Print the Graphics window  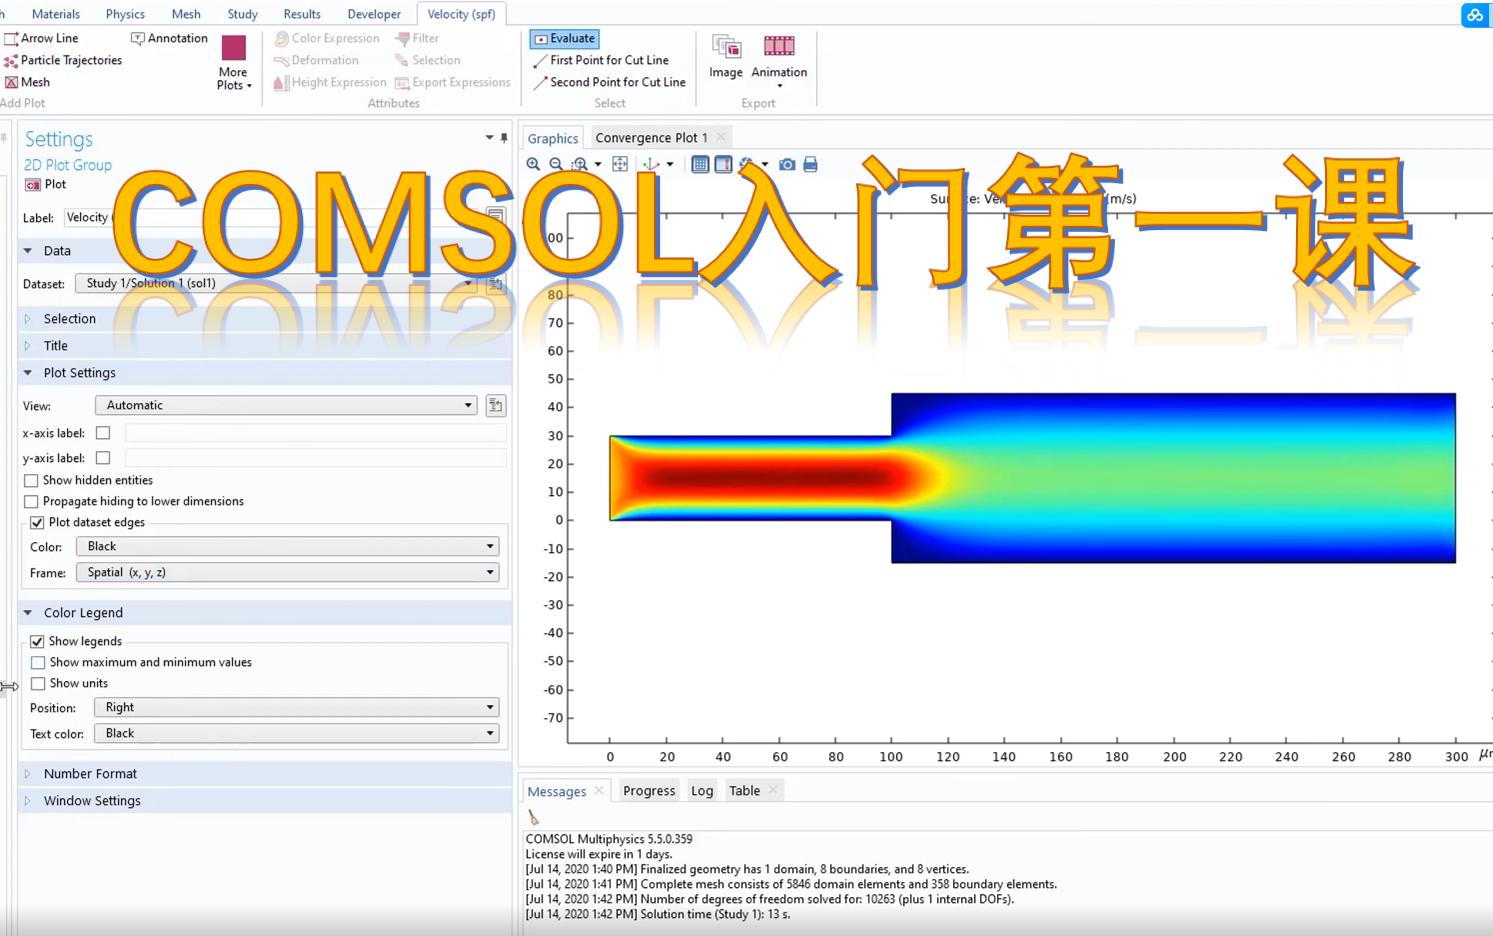810,164
